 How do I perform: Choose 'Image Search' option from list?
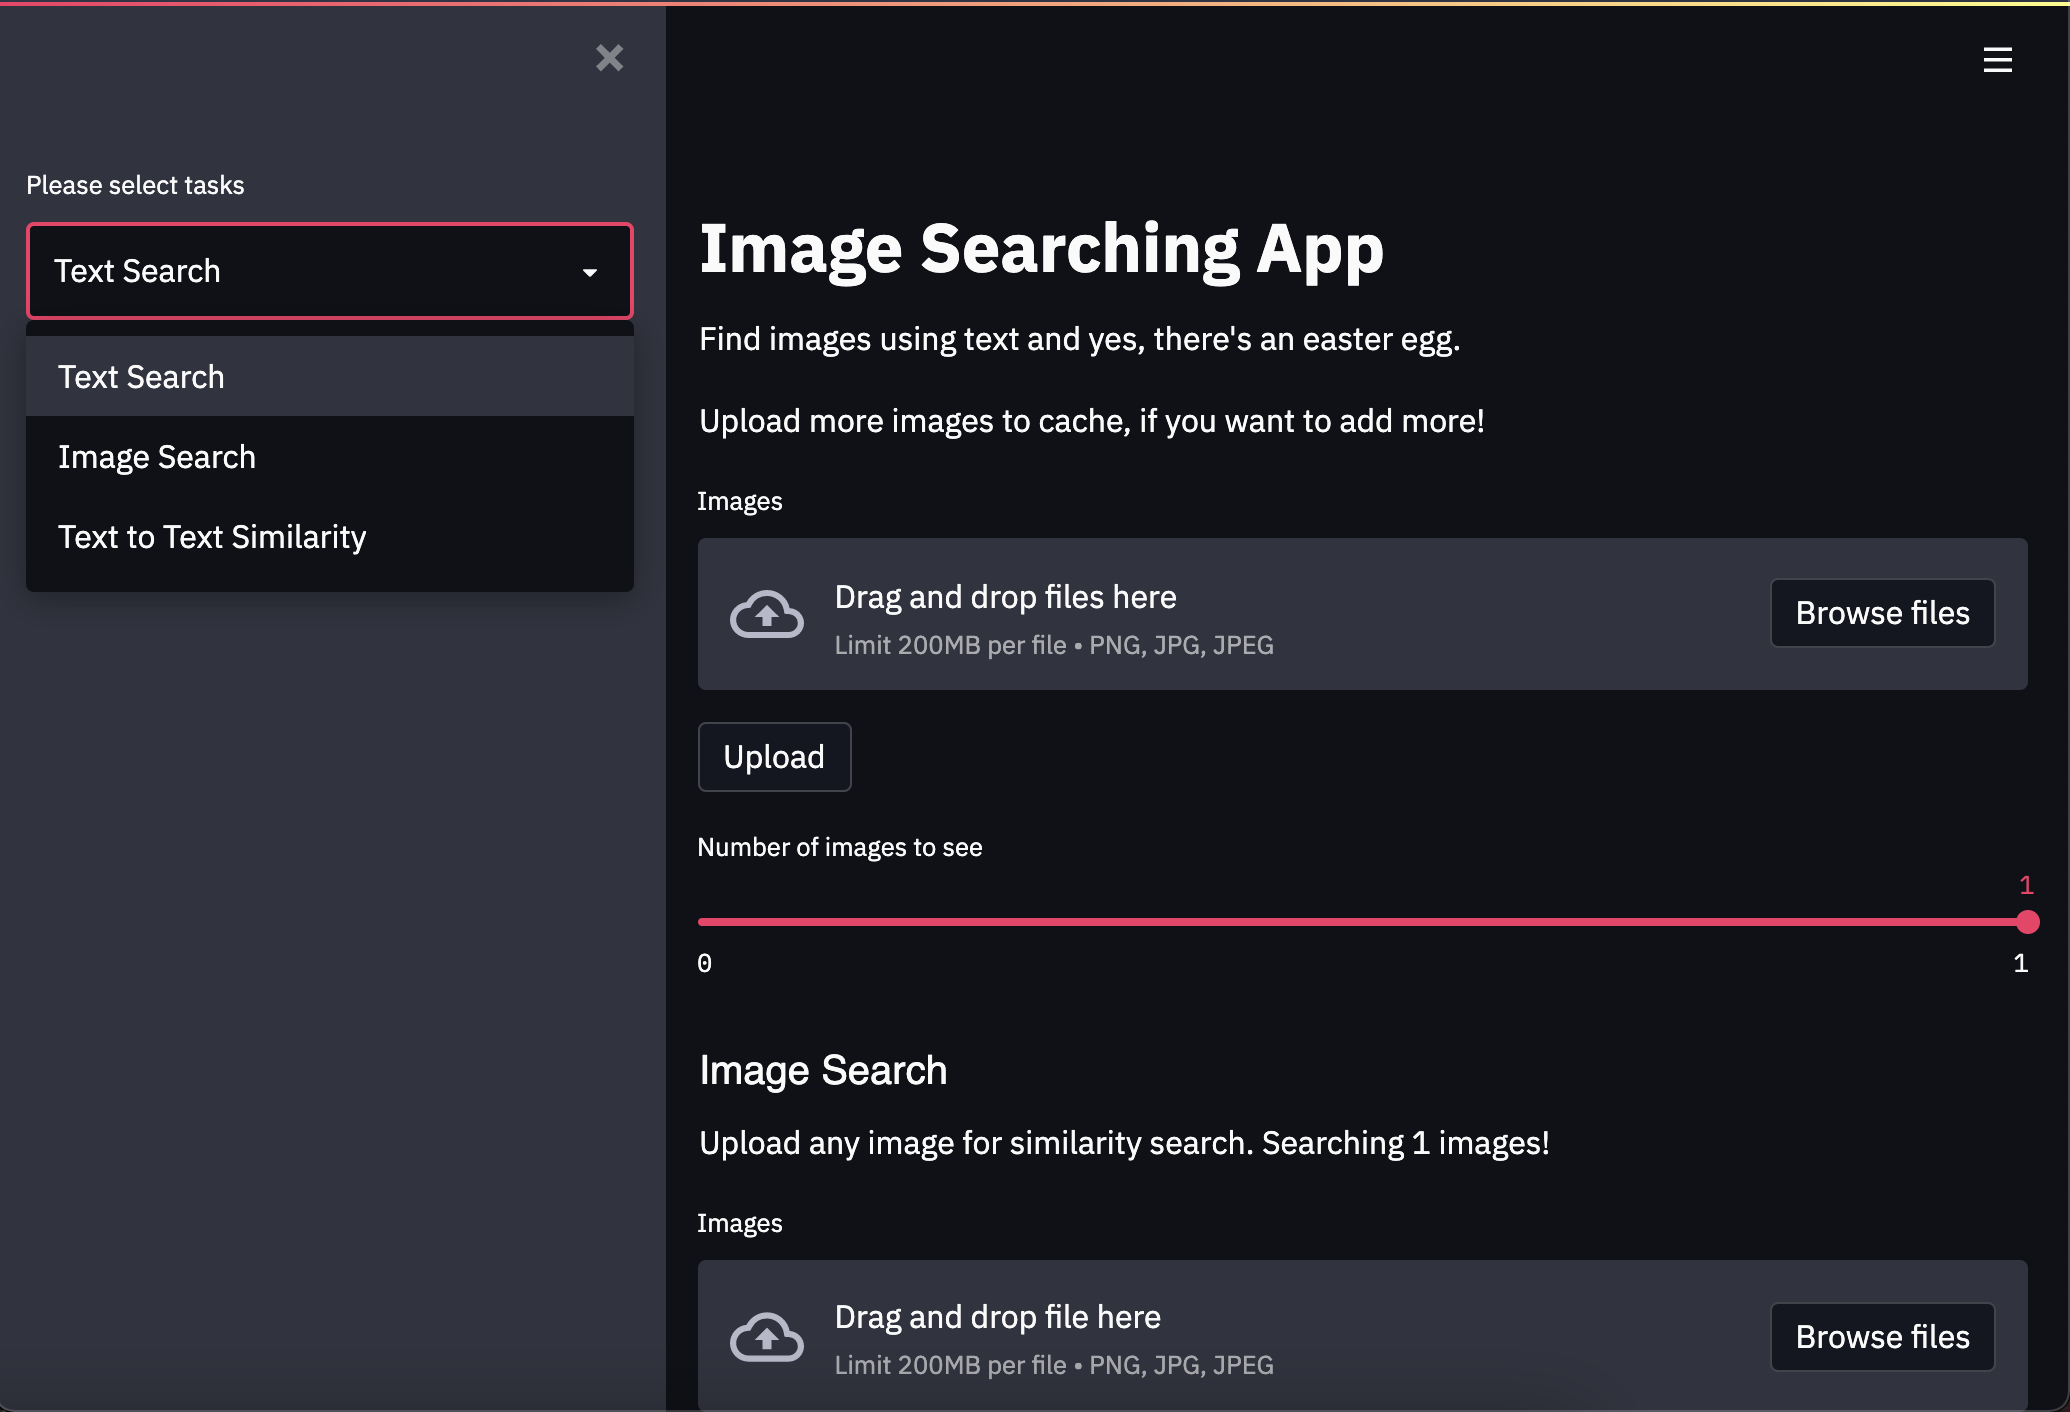[157, 457]
